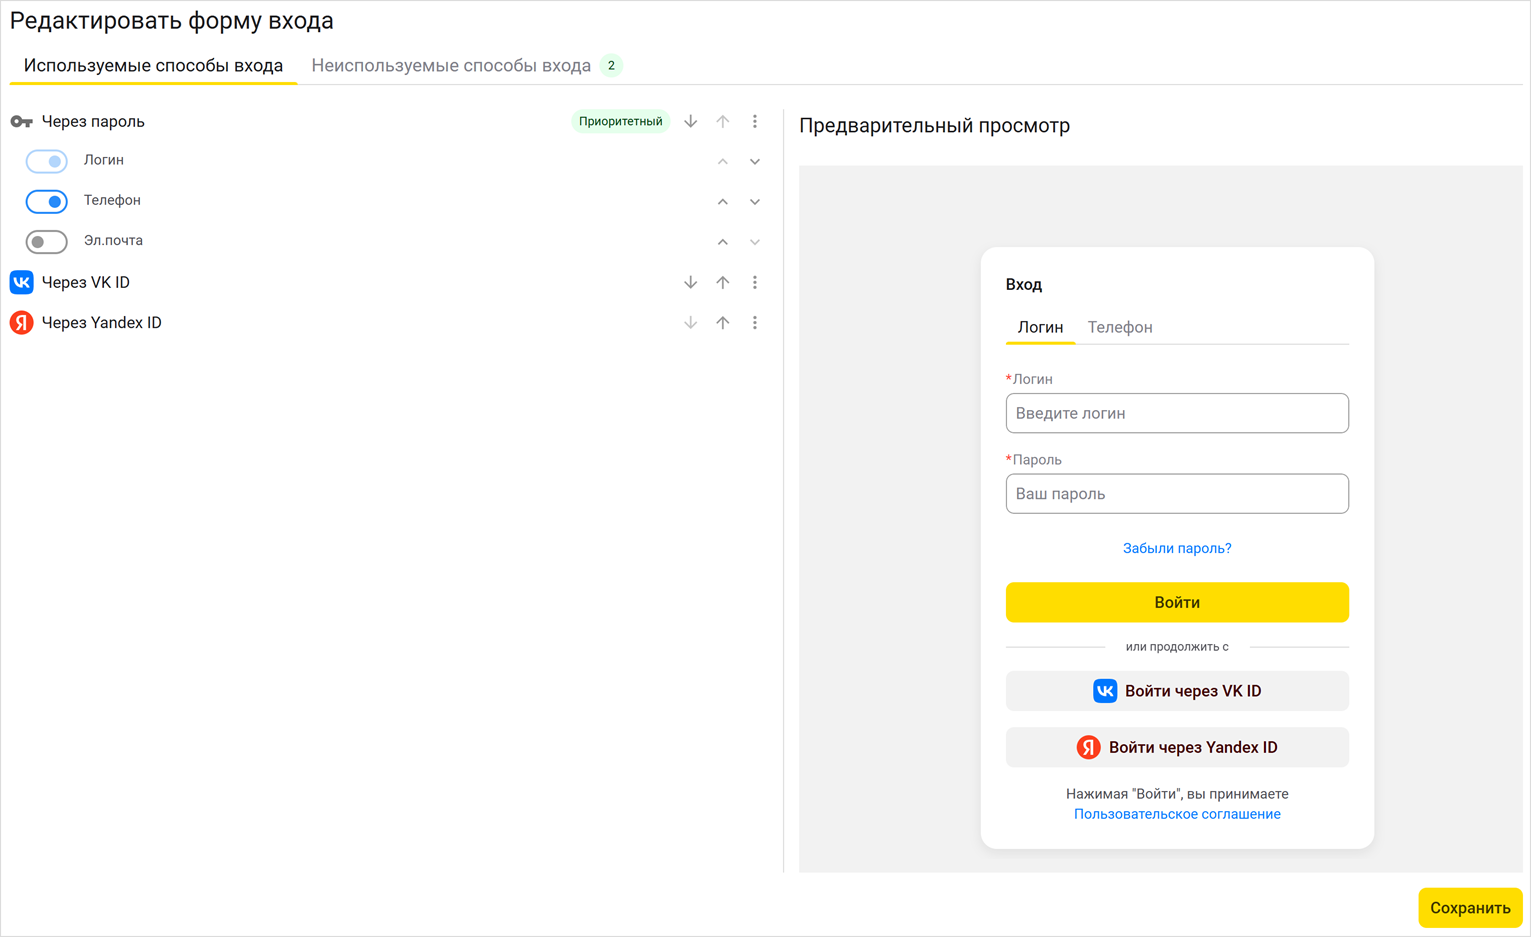1531x937 pixels.
Task: Click Войти через Yandex ID button
Action: 1177,747
